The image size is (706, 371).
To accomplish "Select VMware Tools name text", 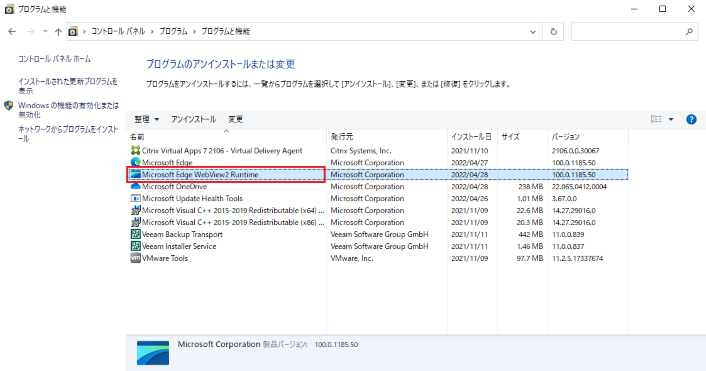I will (165, 258).
